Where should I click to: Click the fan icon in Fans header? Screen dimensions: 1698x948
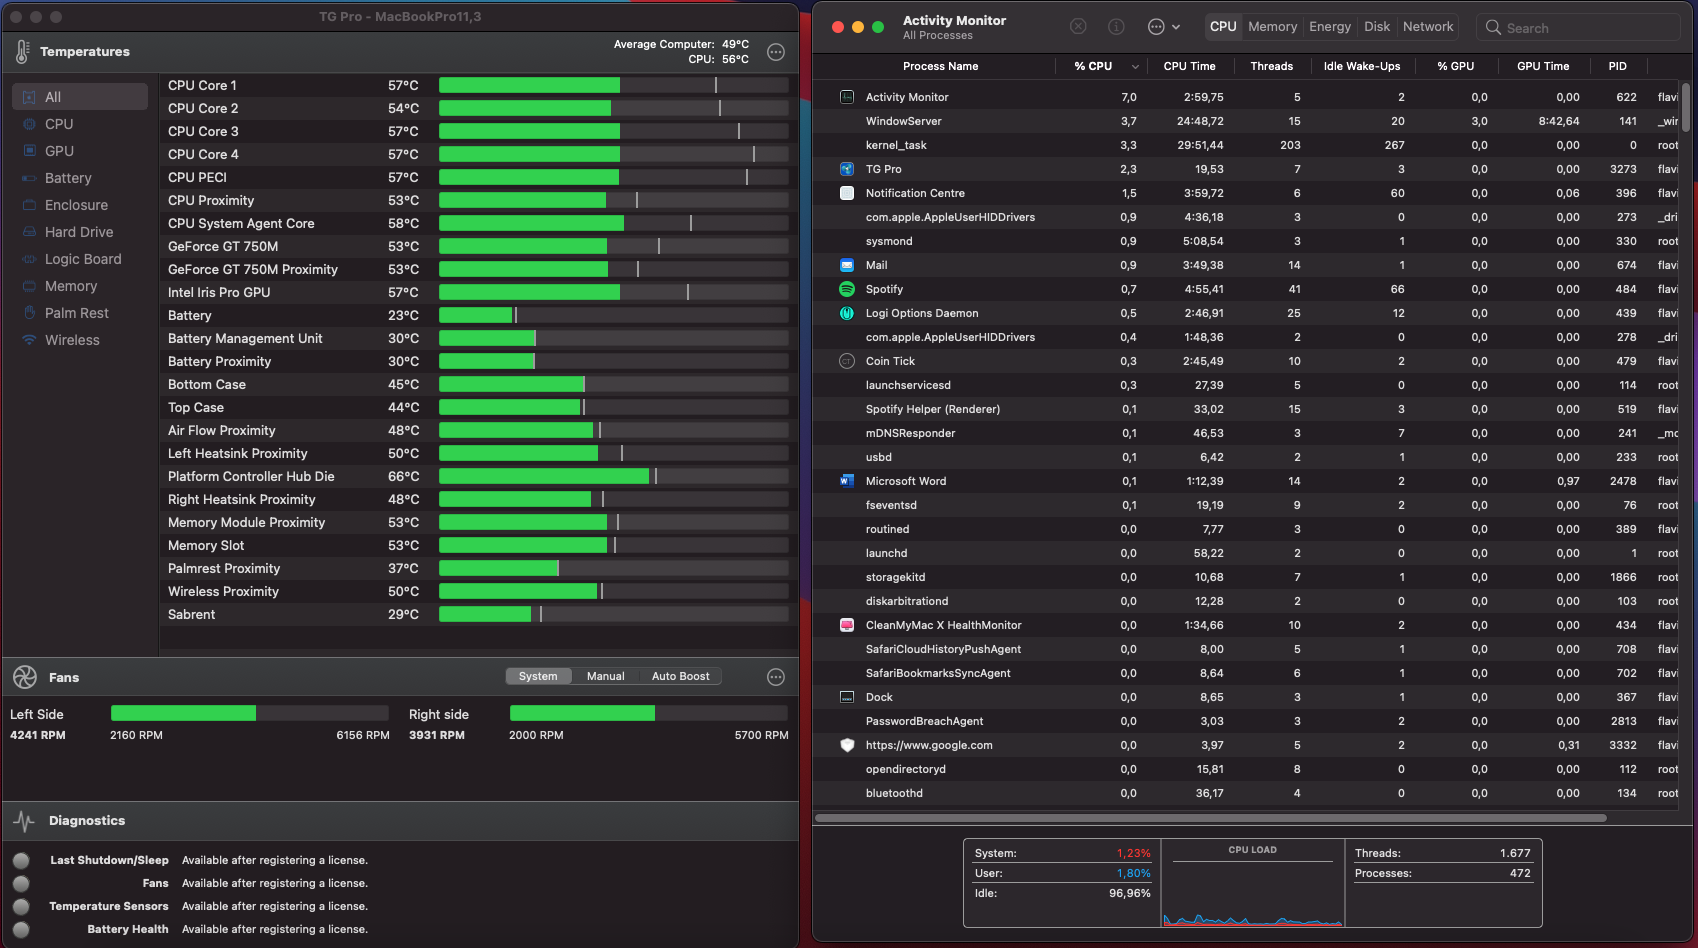click(x=25, y=677)
